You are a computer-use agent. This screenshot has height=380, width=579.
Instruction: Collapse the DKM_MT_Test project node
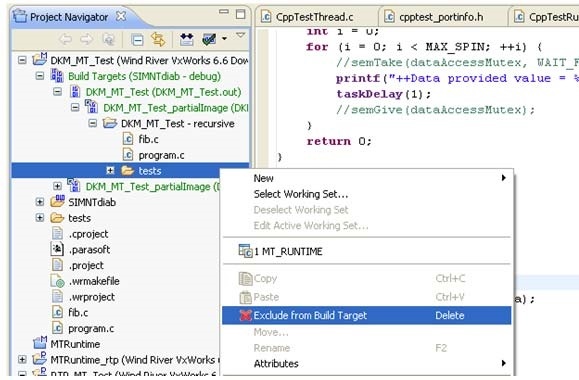point(22,60)
